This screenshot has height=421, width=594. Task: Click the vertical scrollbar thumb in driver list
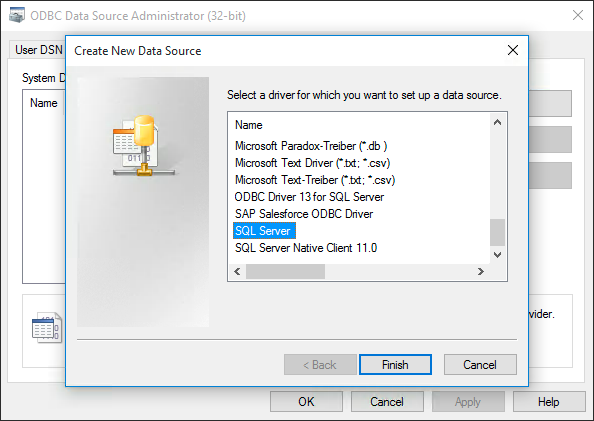tap(497, 232)
